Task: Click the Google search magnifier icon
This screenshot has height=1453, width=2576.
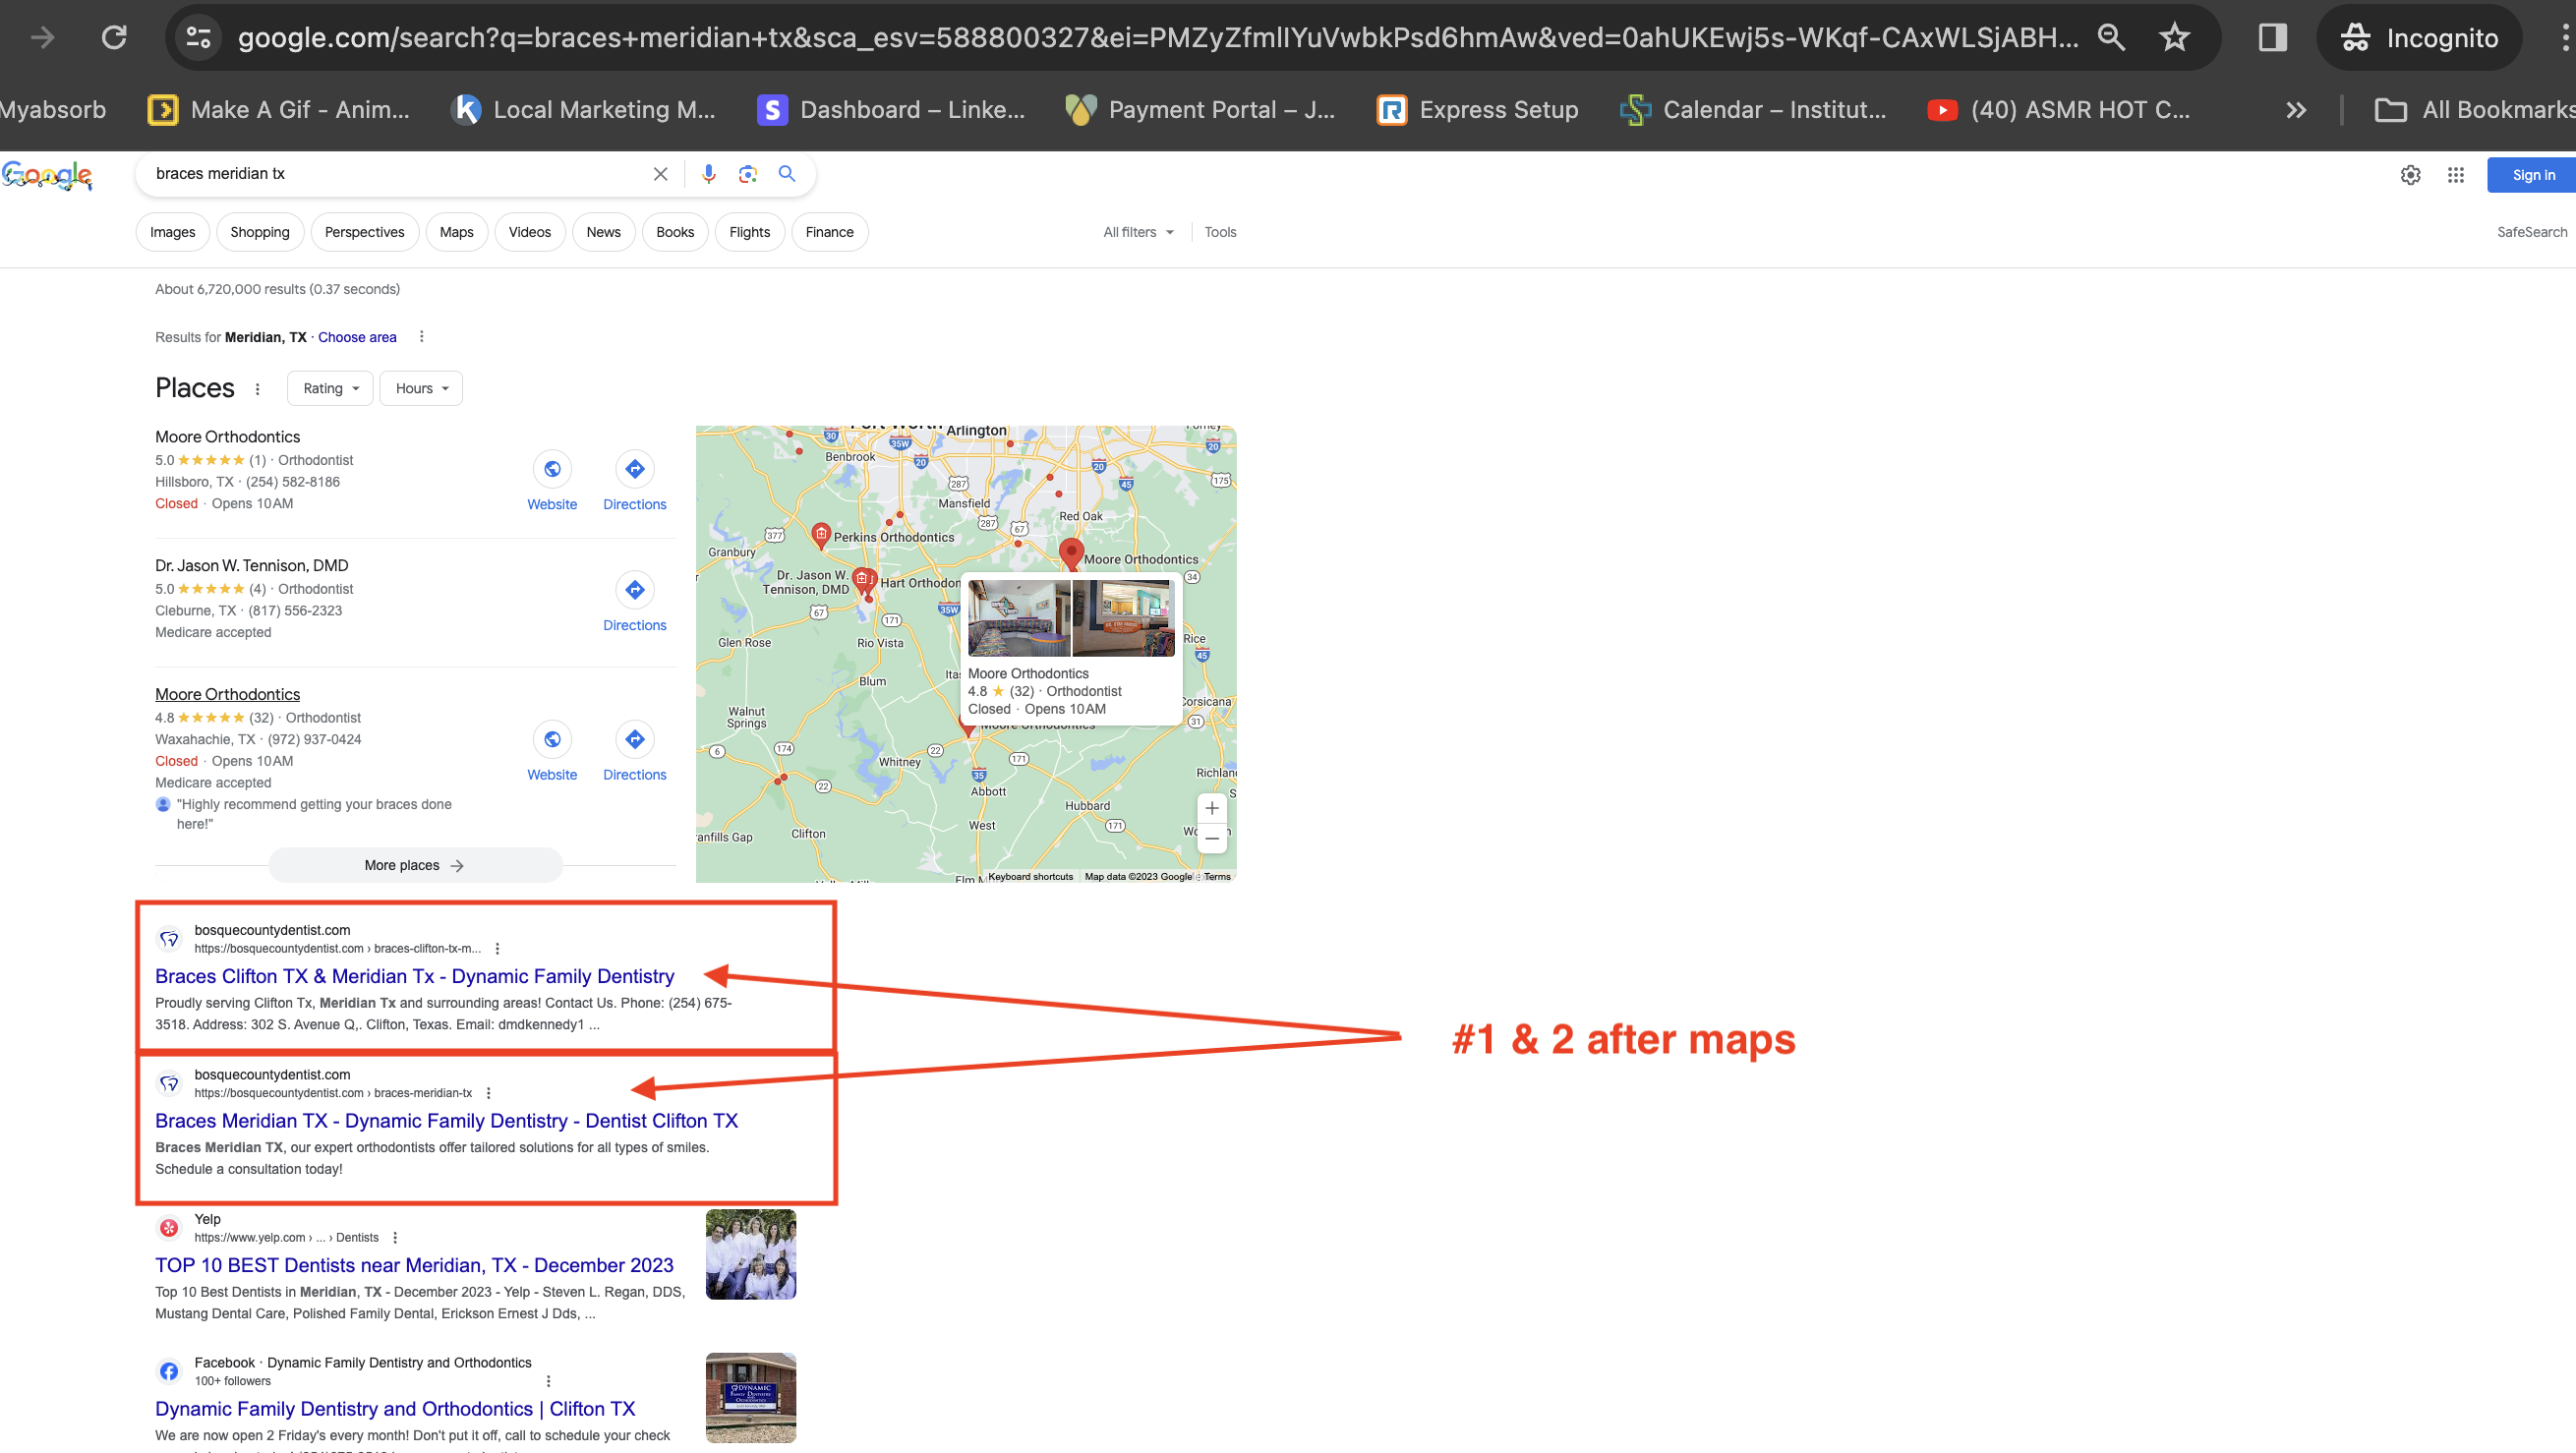Action: (x=786, y=173)
